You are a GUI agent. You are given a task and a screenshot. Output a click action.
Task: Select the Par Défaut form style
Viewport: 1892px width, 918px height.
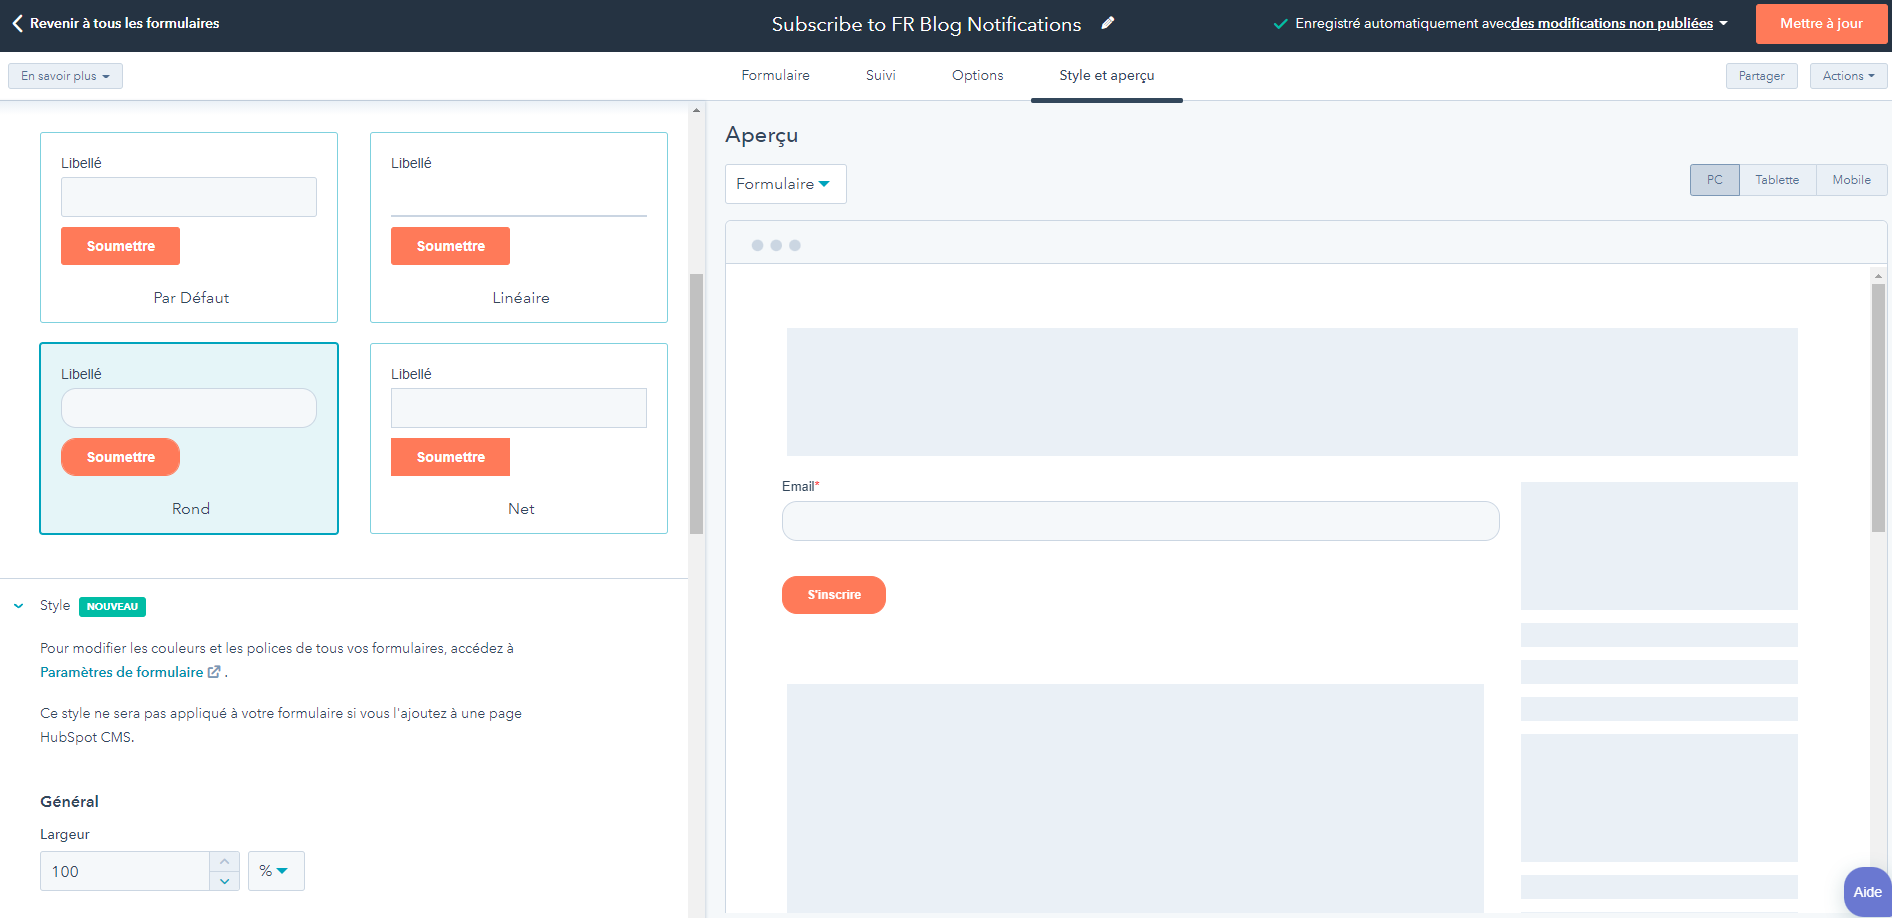(x=189, y=227)
